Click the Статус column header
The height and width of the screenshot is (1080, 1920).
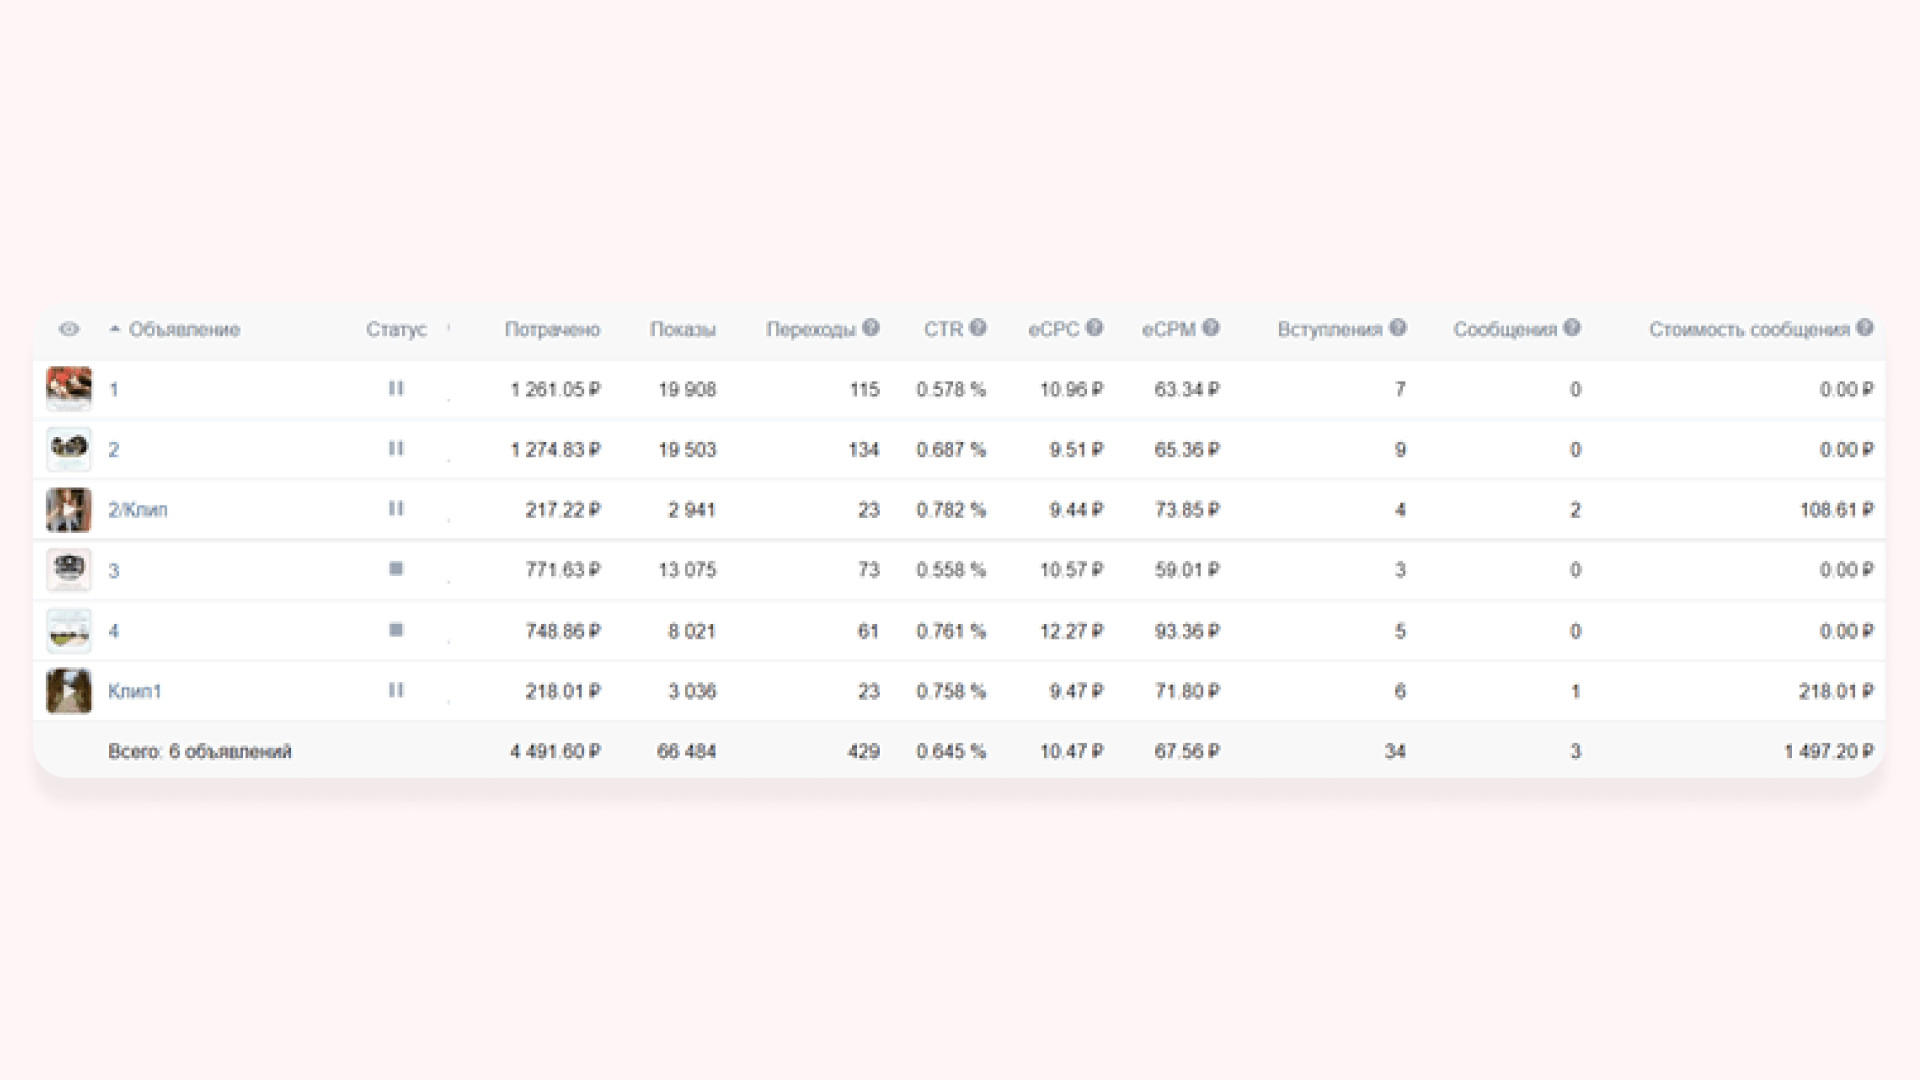(396, 329)
